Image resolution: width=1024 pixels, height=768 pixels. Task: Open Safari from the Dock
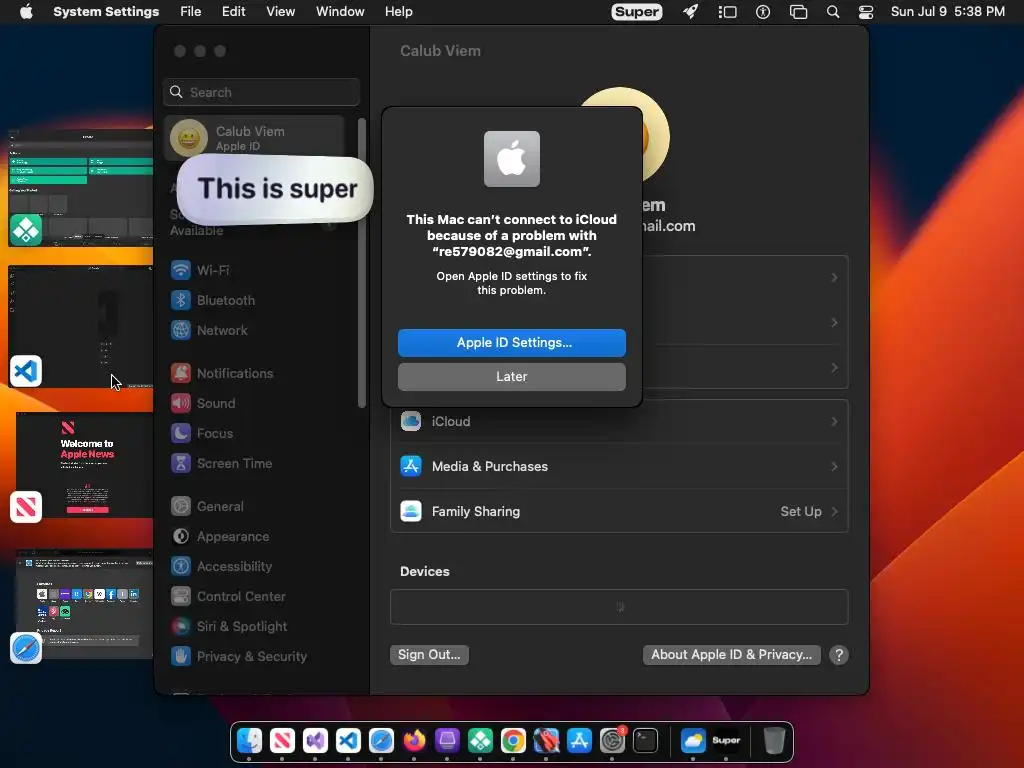click(381, 741)
